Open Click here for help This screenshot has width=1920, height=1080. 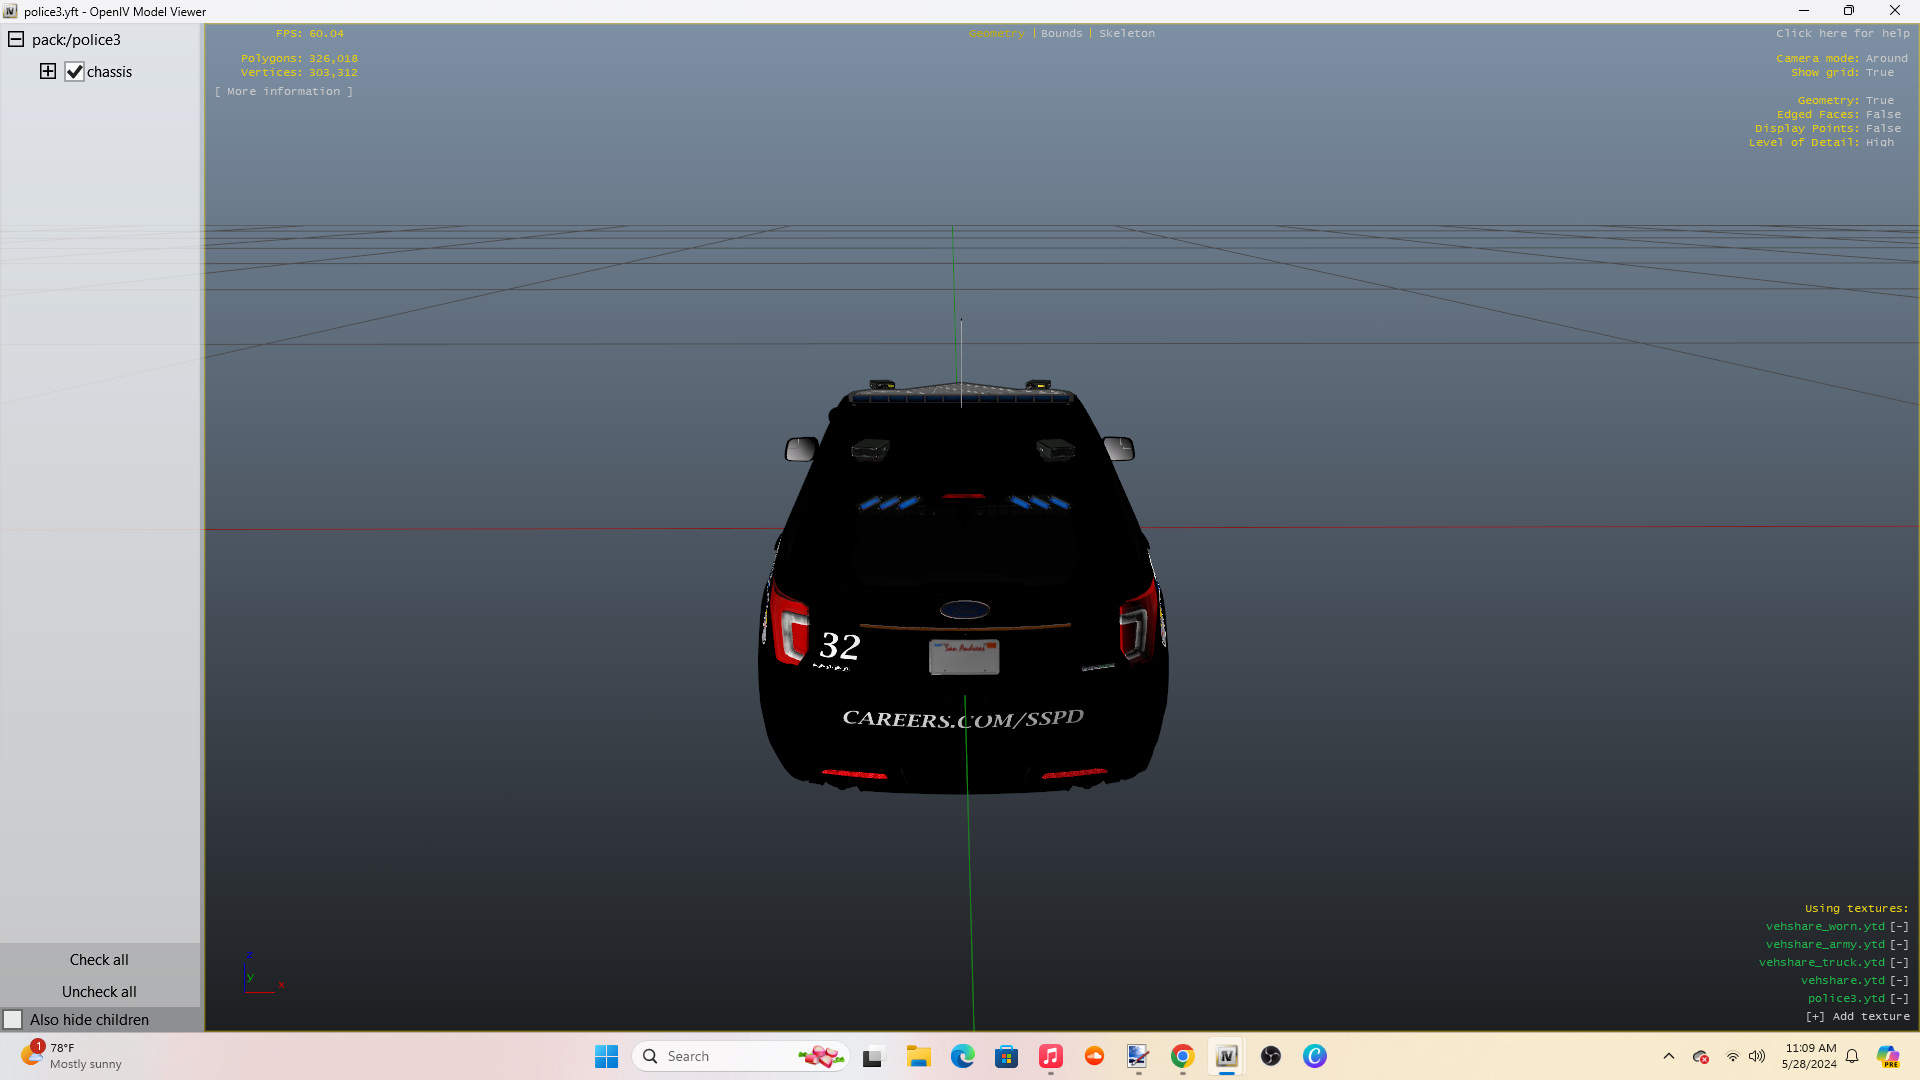[1842, 33]
